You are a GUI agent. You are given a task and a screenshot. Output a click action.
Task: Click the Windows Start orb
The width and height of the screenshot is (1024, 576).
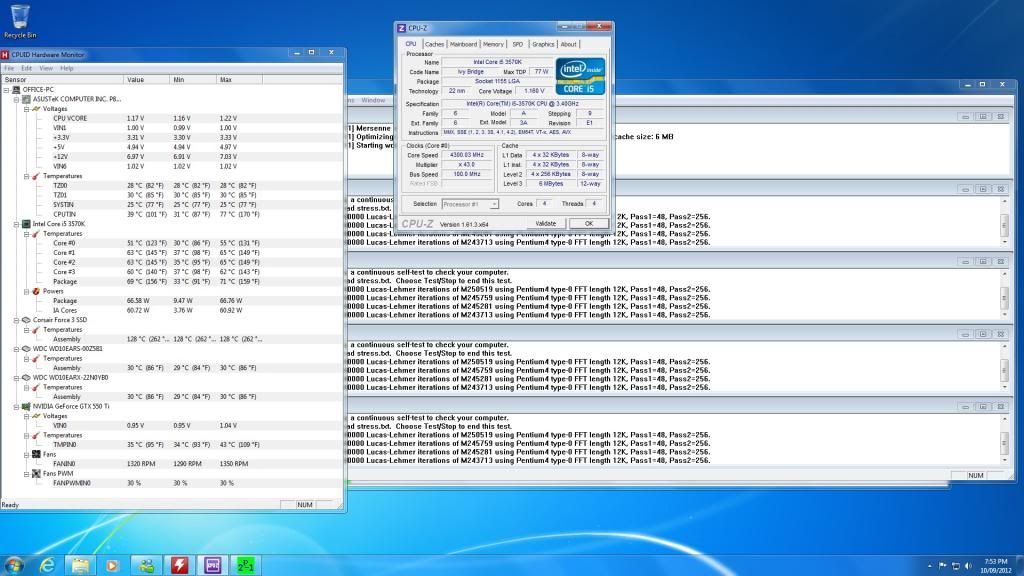16,563
